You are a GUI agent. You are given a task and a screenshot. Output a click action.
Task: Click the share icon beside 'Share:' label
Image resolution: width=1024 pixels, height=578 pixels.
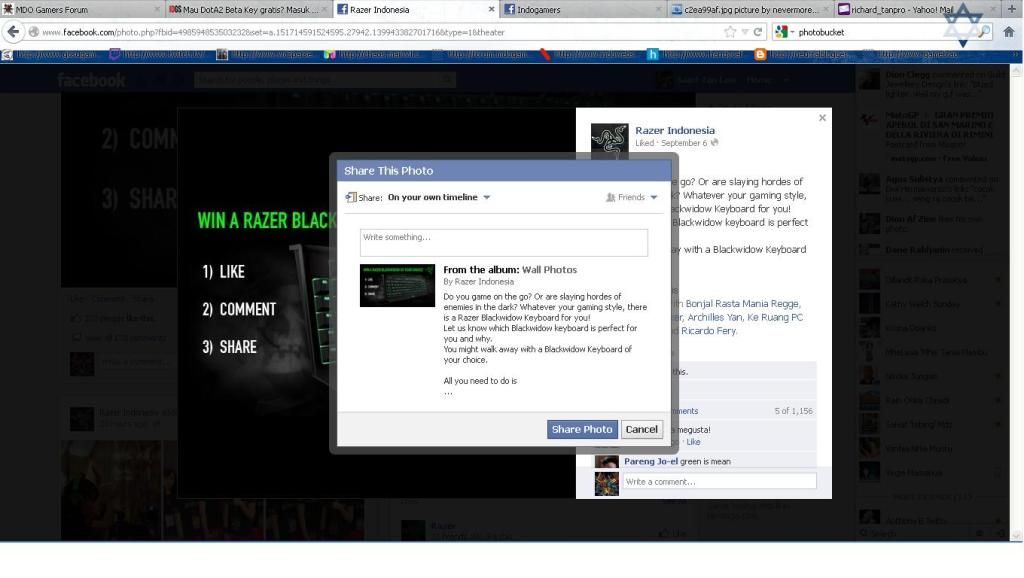click(x=351, y=197)
